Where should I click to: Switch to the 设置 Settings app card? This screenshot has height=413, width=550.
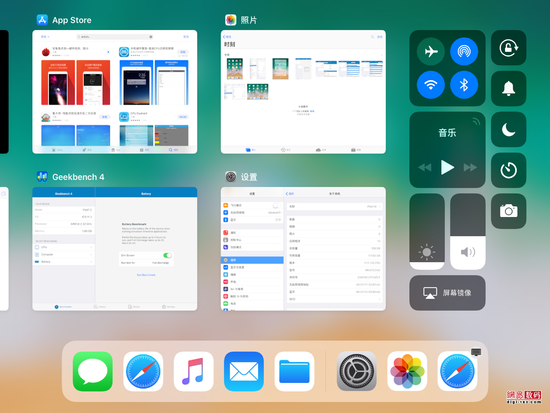[x=303, y=249]
